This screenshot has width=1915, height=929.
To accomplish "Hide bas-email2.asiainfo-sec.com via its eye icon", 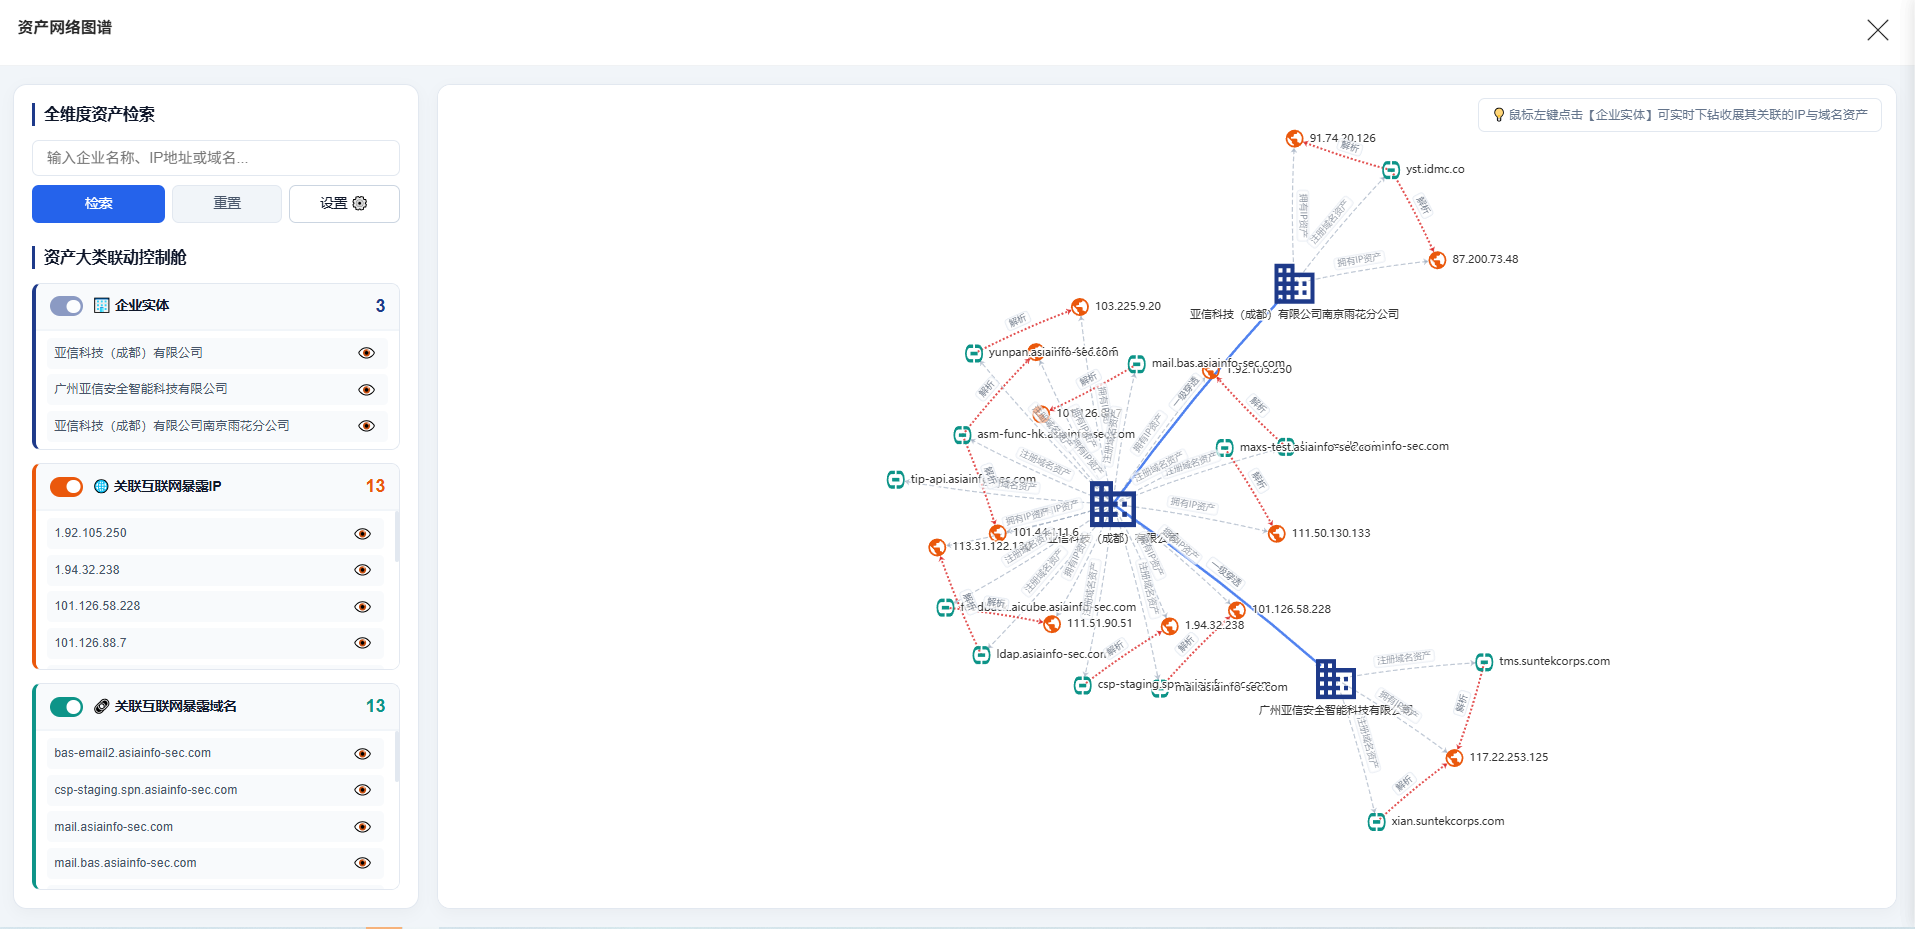I will pos(363,754).
